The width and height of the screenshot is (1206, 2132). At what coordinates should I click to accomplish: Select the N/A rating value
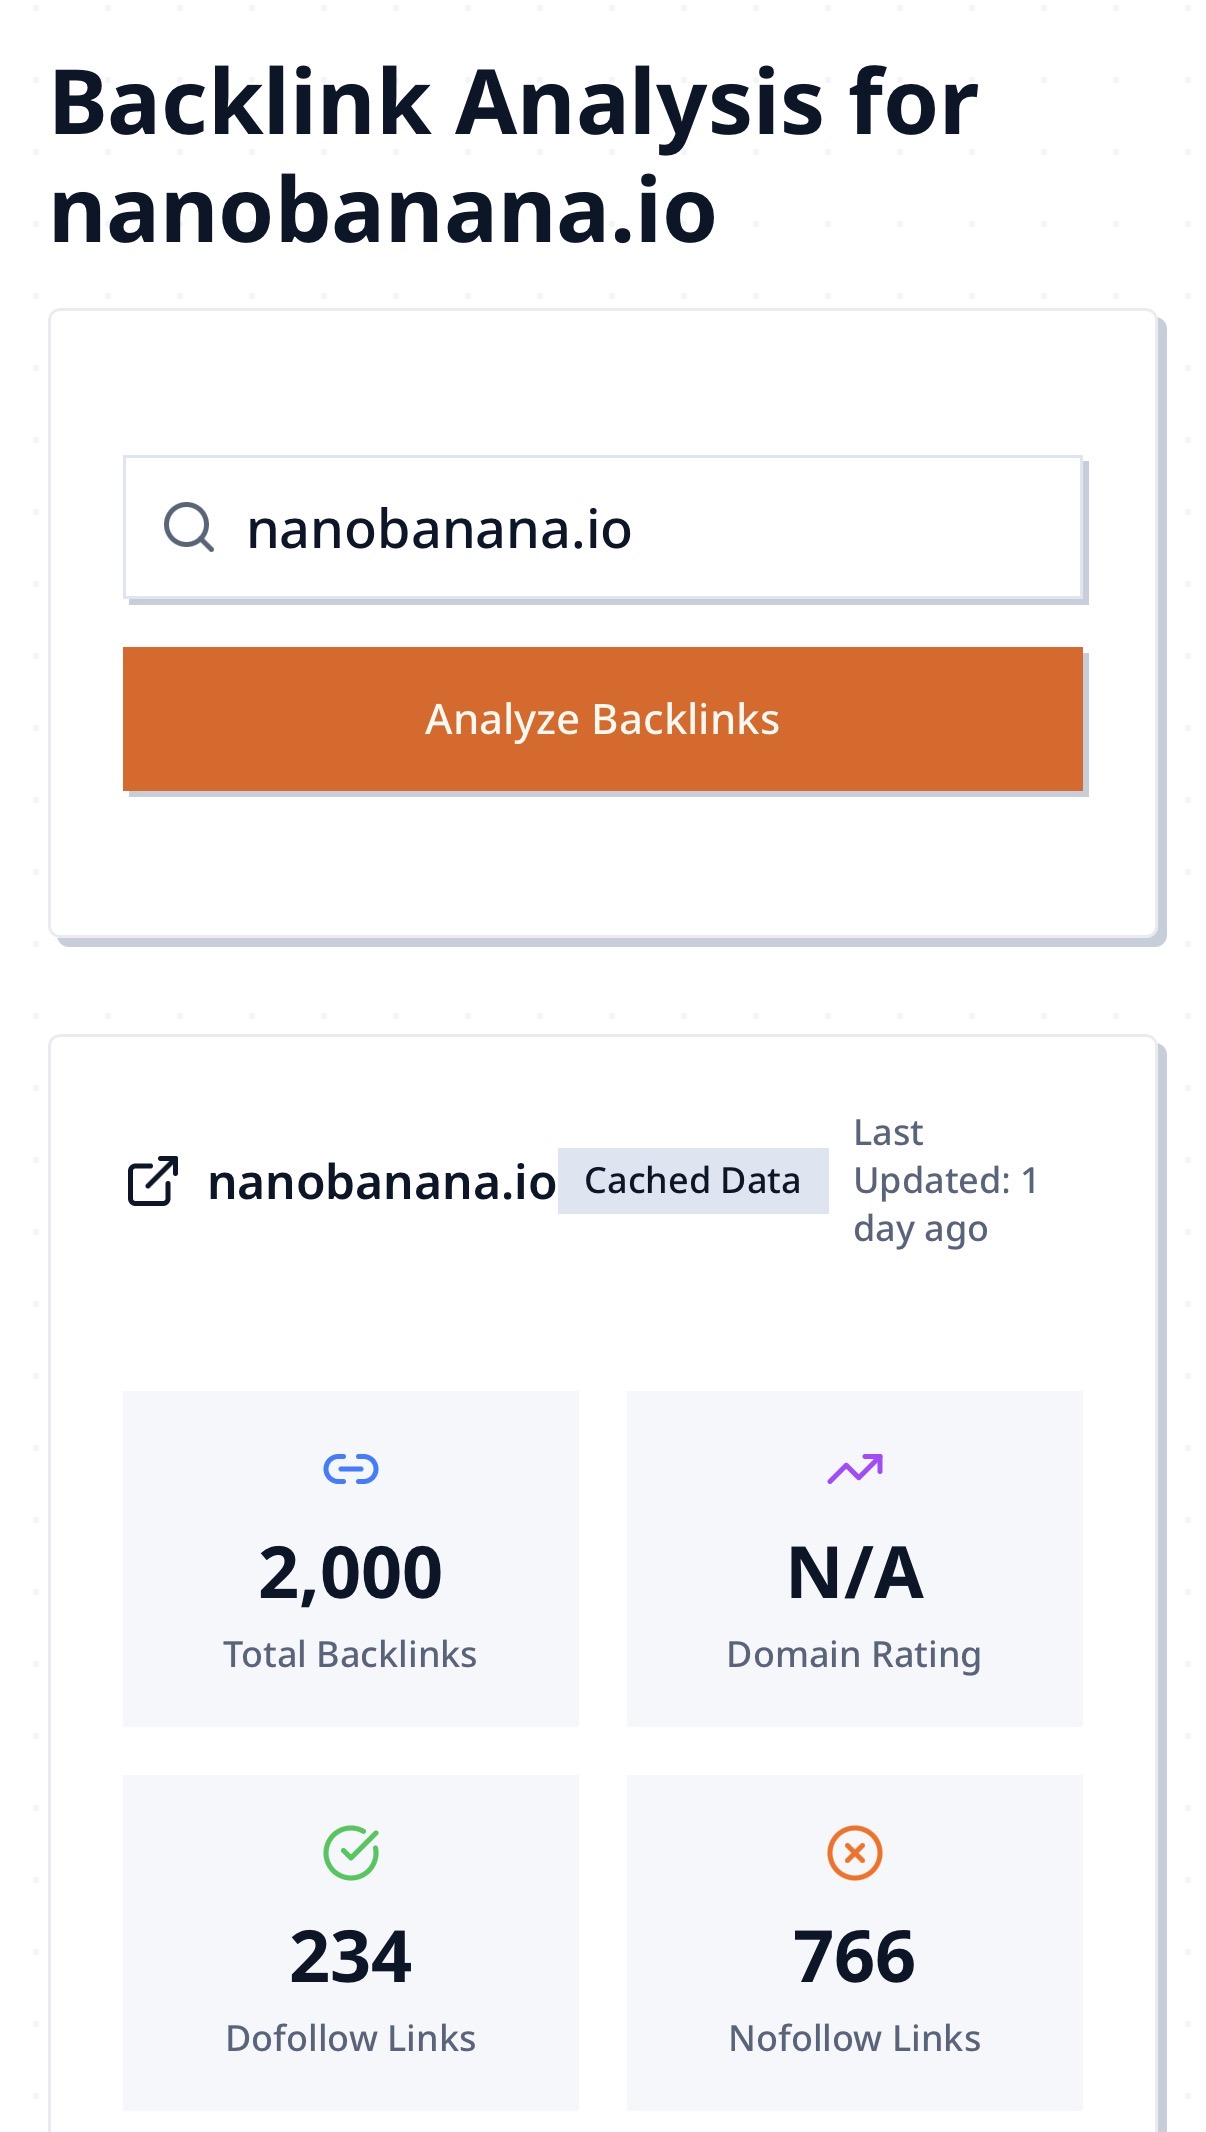(x=855, y=1573)
